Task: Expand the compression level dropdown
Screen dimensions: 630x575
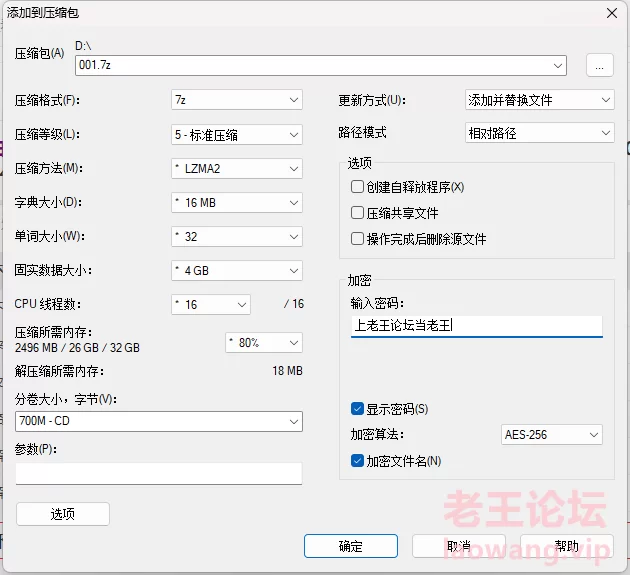Action: point(236,134)
